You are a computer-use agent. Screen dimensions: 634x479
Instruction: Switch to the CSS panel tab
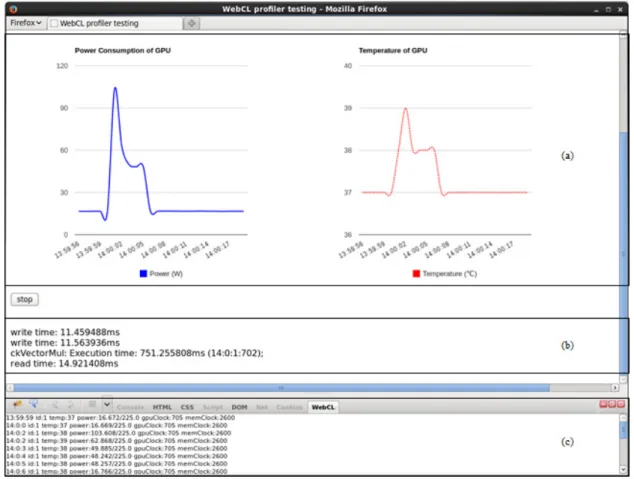pyautogui.click(x=187, y=407)
